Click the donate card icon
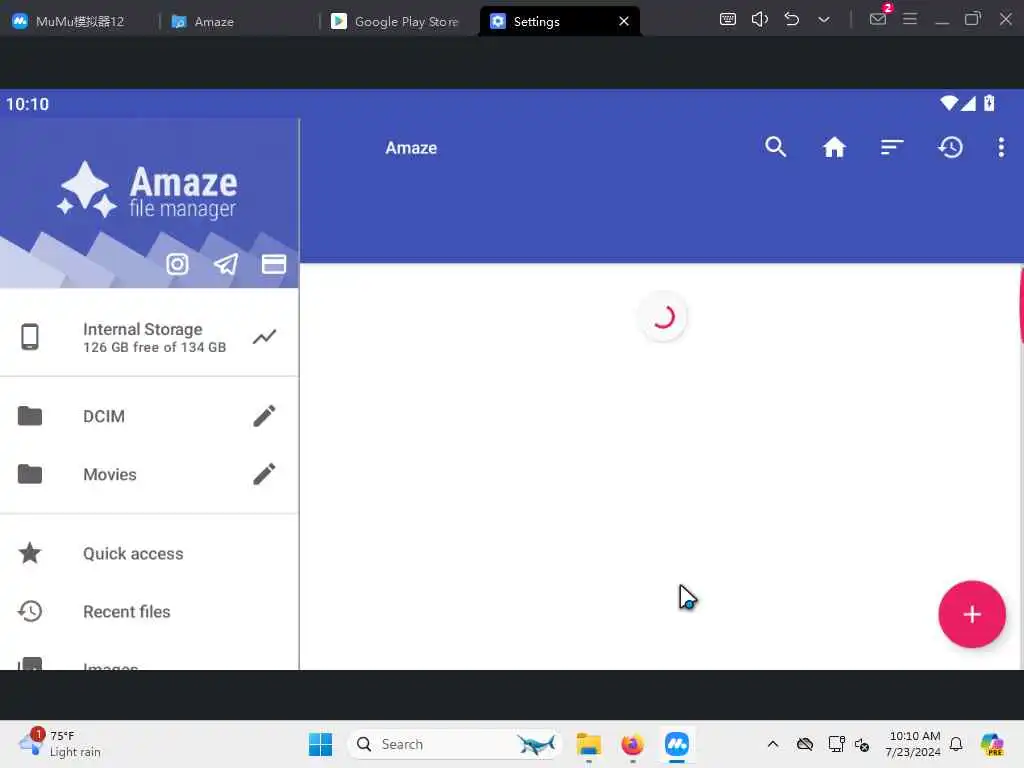 pyautogui.click(x=274, y=264)
